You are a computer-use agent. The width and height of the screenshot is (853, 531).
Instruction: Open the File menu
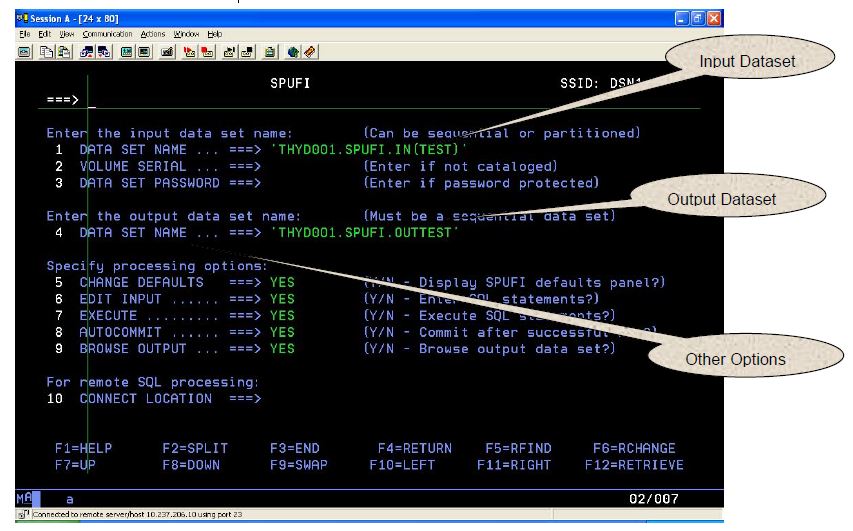pos(24,34)
